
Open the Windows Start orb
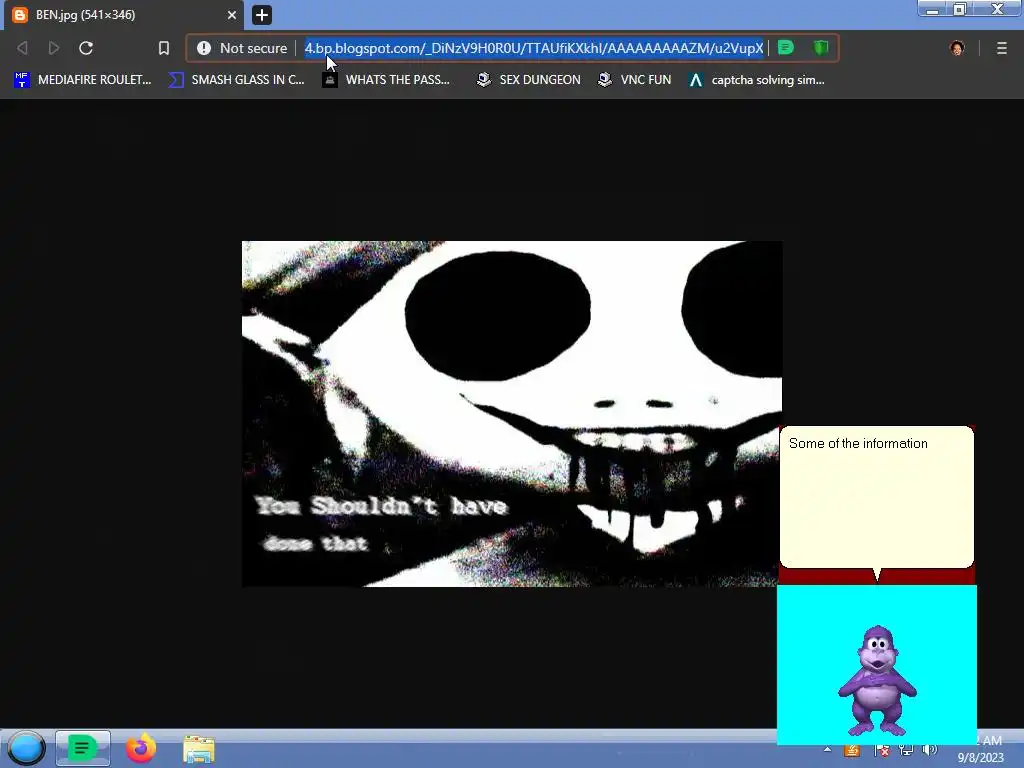point(26,748)
